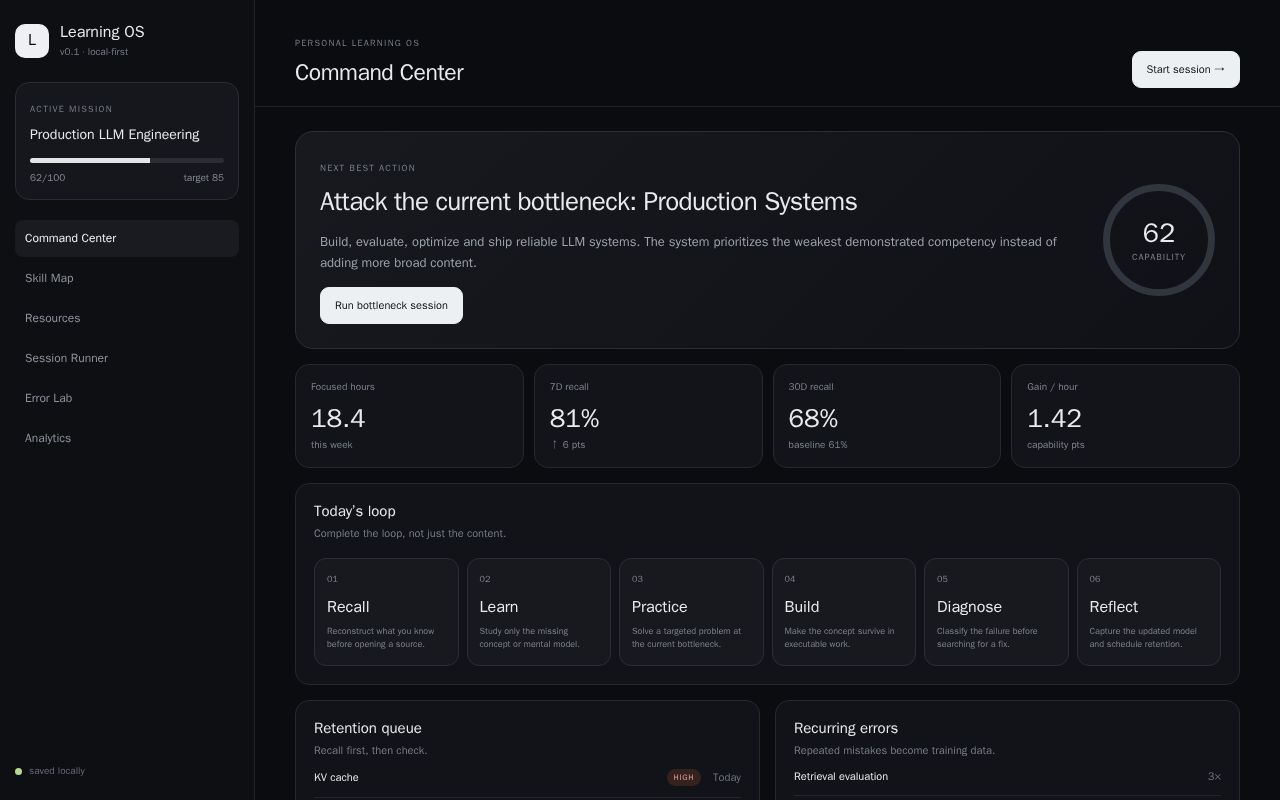Click the HIGH priority badge

pyautogui.click(x=684, y=778)
